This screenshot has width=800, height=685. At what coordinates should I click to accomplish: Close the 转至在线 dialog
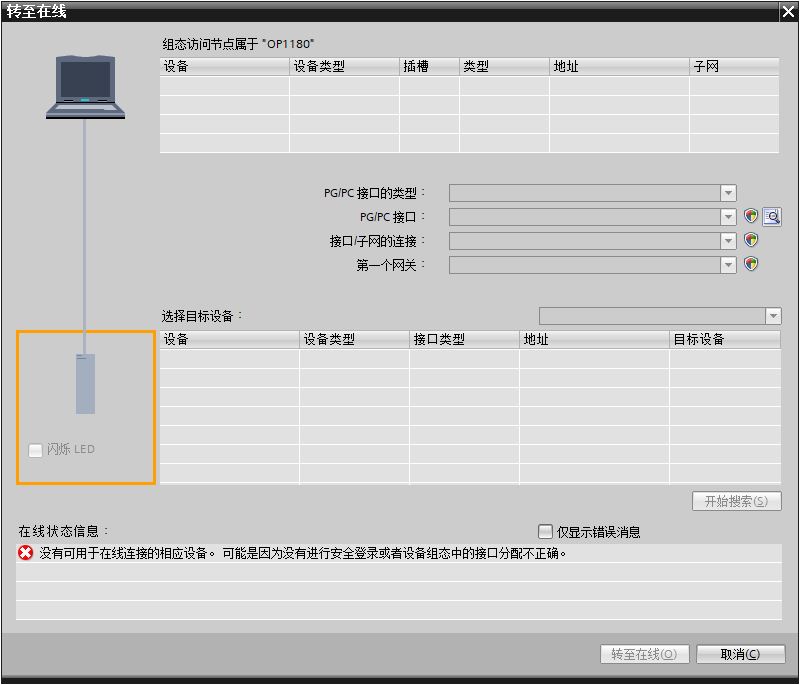click(789, 11)
